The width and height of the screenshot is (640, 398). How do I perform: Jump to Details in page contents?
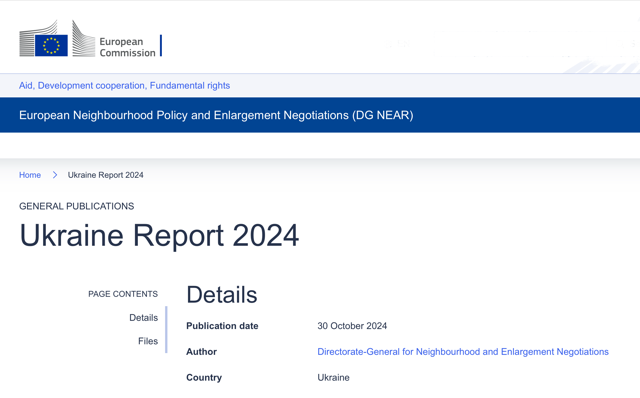143,318
